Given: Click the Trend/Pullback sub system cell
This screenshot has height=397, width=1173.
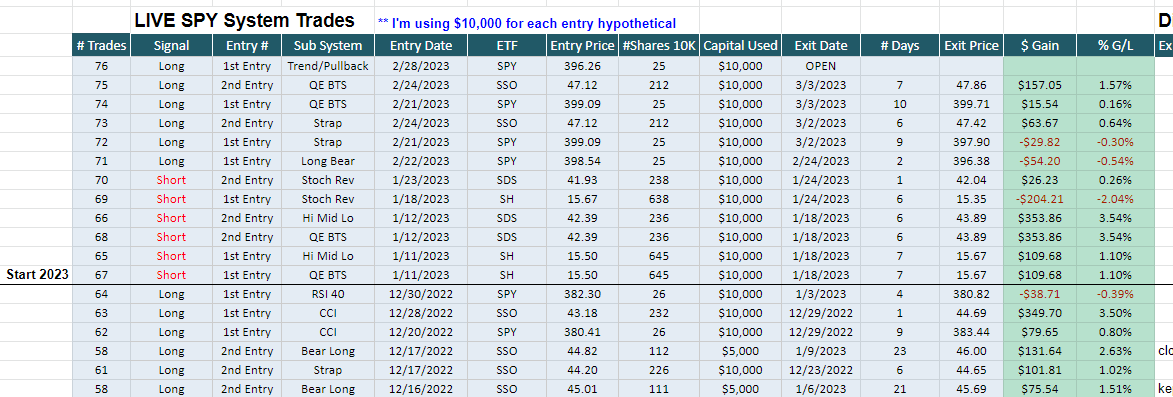Looking at the screenshot, I should [328, 66].
